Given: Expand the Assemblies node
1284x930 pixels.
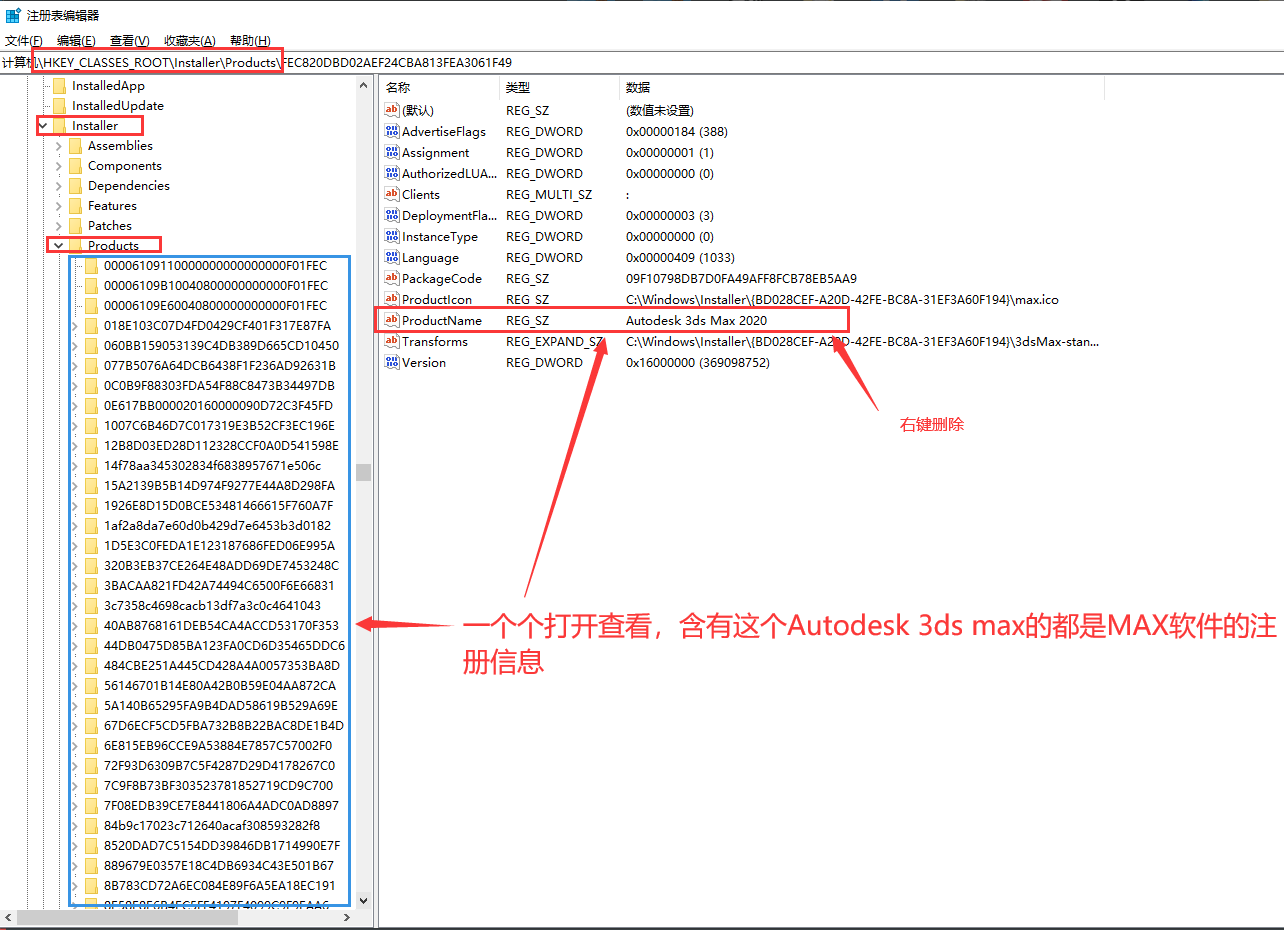Looking at the screenshot, I should (59, 145).
